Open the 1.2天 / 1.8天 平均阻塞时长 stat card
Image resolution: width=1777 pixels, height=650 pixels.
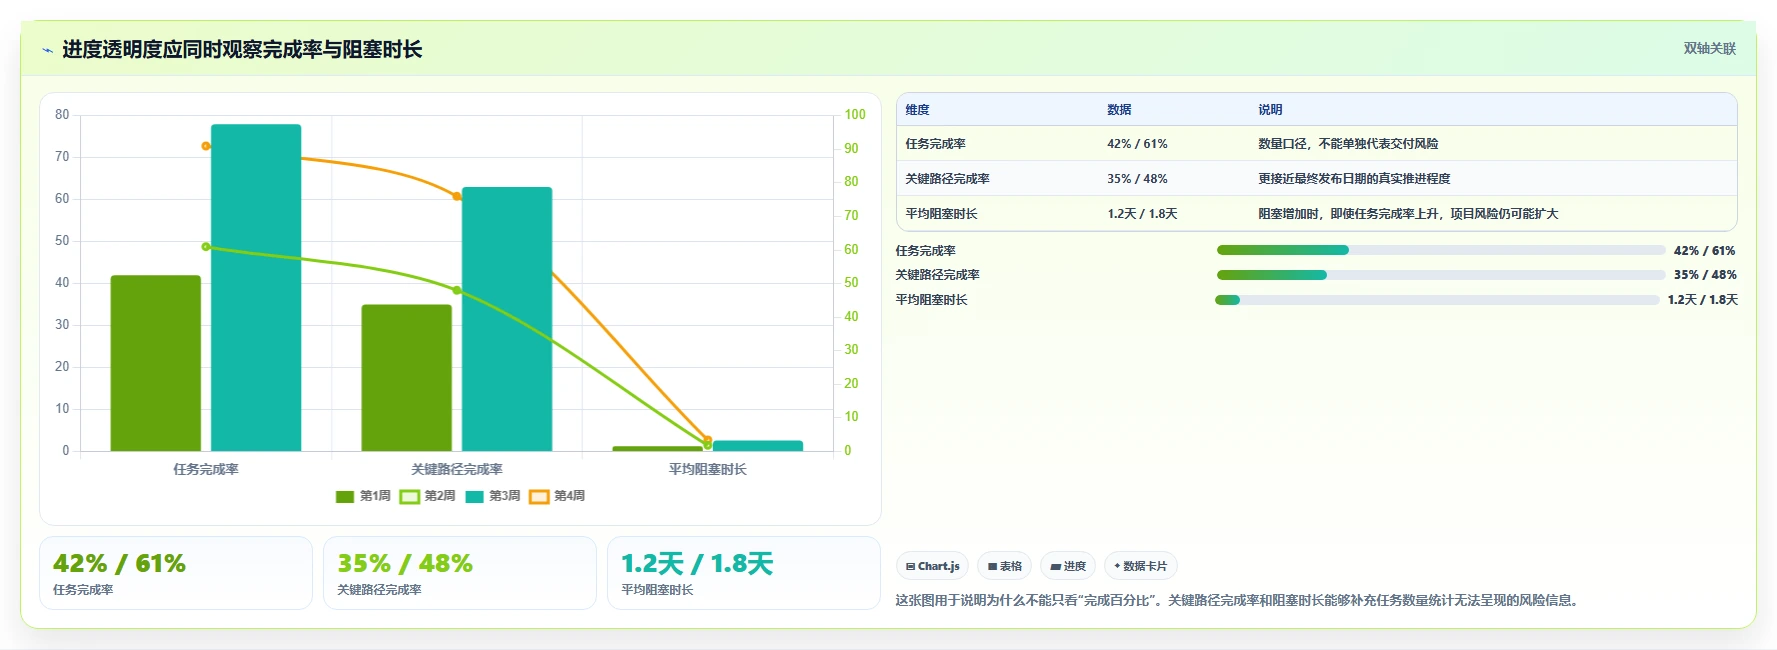(x=744, y=573)
